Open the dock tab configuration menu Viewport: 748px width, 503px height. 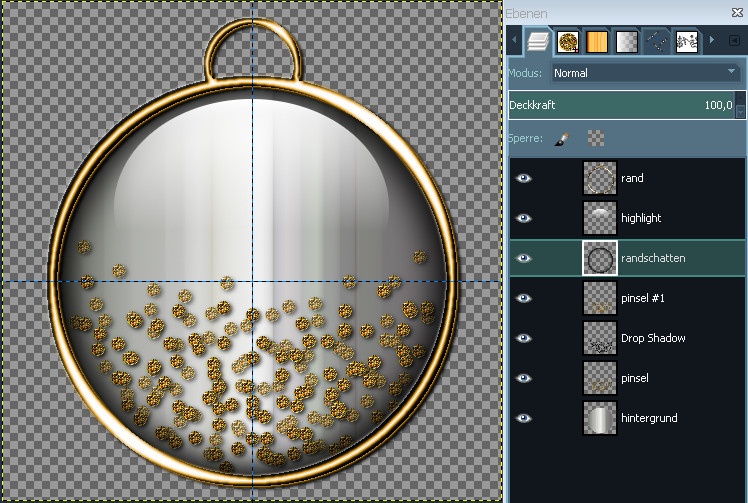(x=735, y=40)
